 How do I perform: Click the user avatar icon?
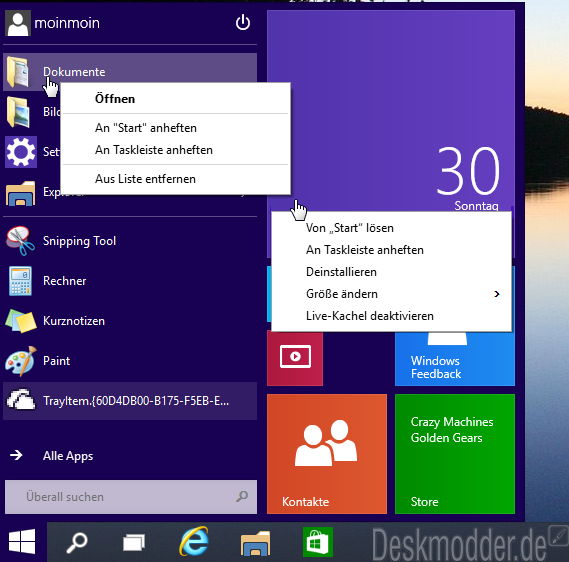pyautogui.click(x=18, y=23)
